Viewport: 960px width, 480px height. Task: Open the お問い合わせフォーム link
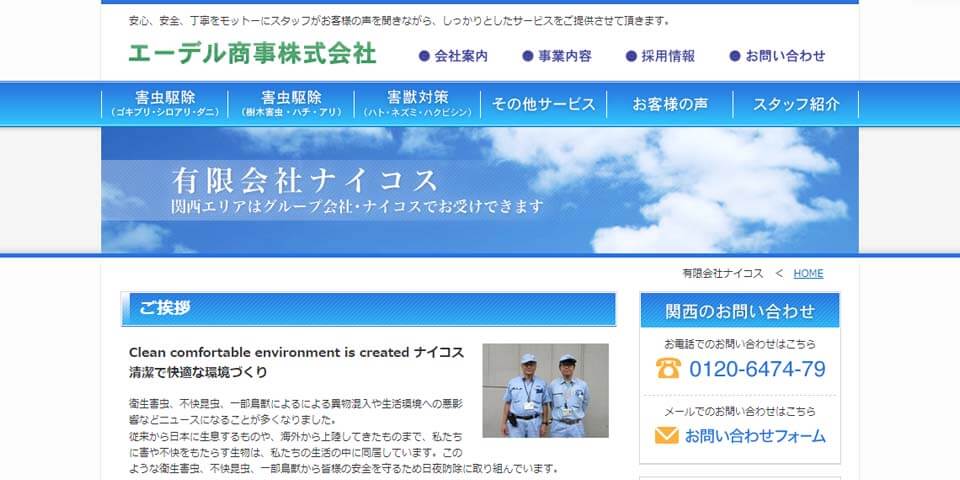click(755, 436)
